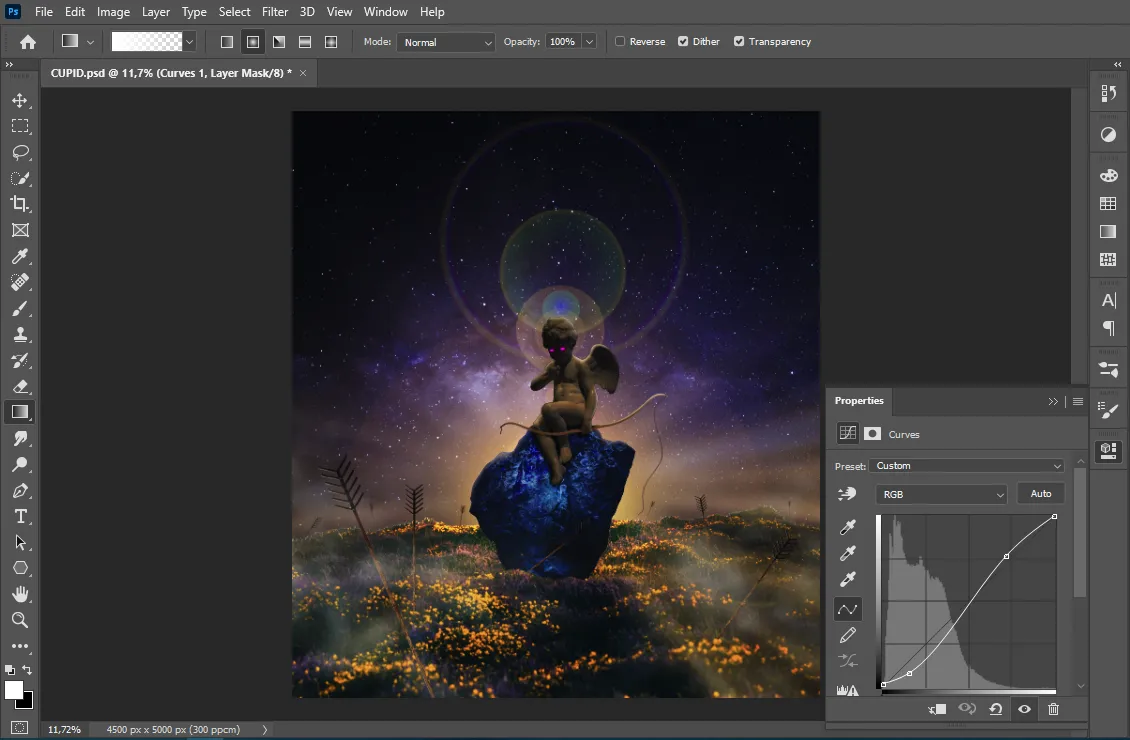This screenshot has height=740, width=1130.
Task: Open the Color panel palette icon
Action: point(1108,176)
